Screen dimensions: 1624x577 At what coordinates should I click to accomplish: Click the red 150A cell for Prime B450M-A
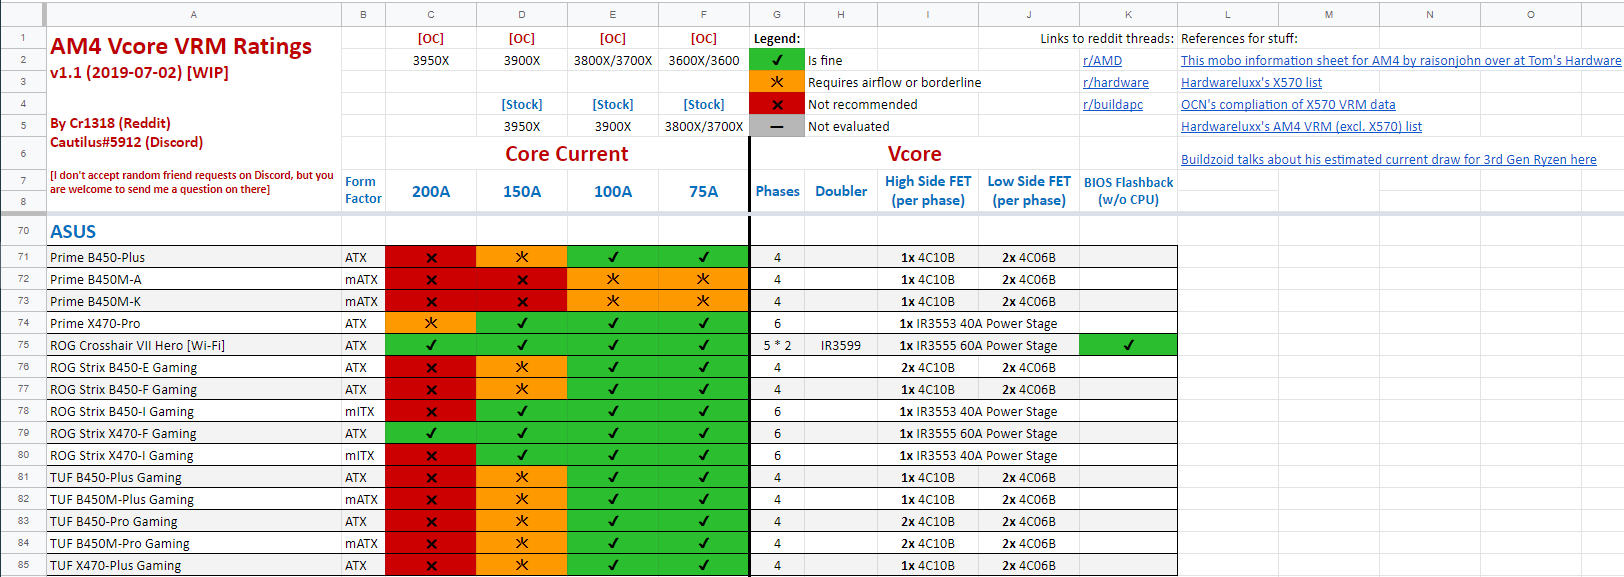522,279
